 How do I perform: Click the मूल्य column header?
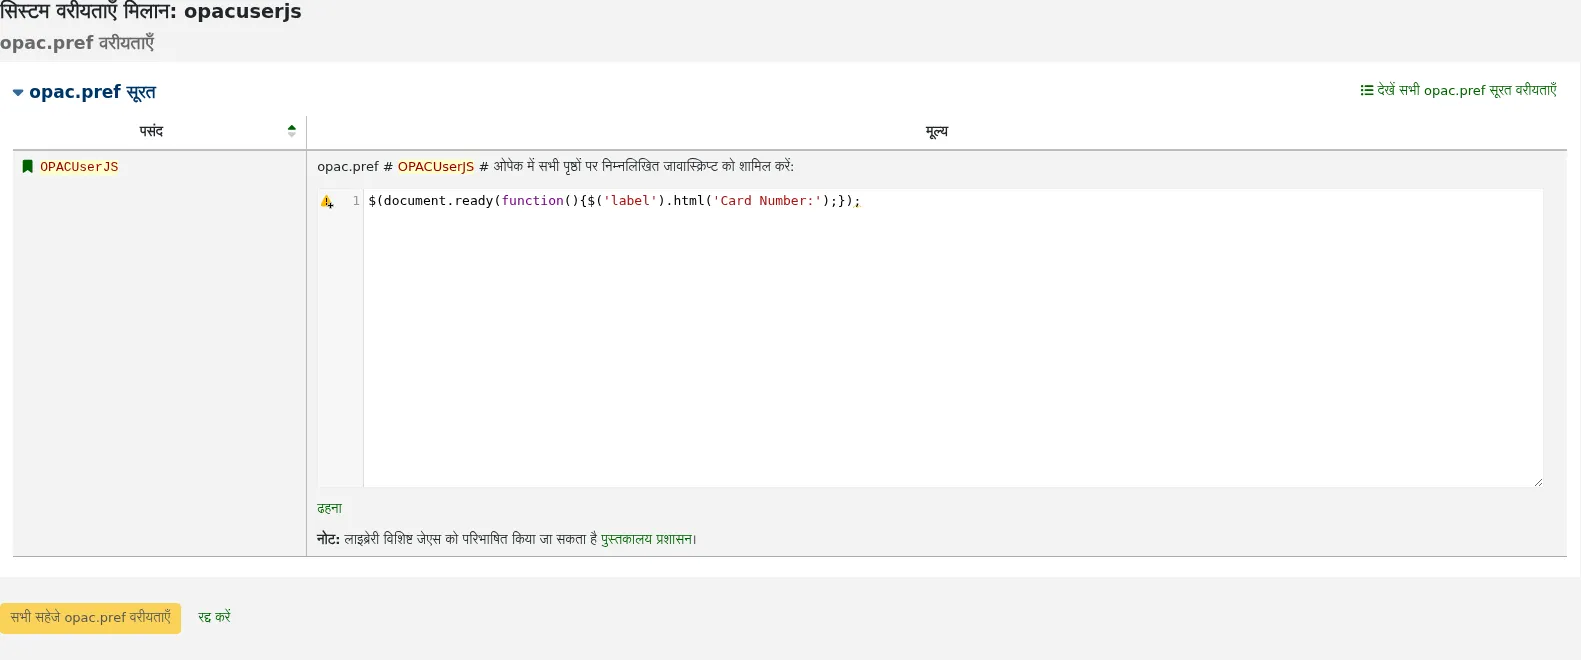(937, 131)
